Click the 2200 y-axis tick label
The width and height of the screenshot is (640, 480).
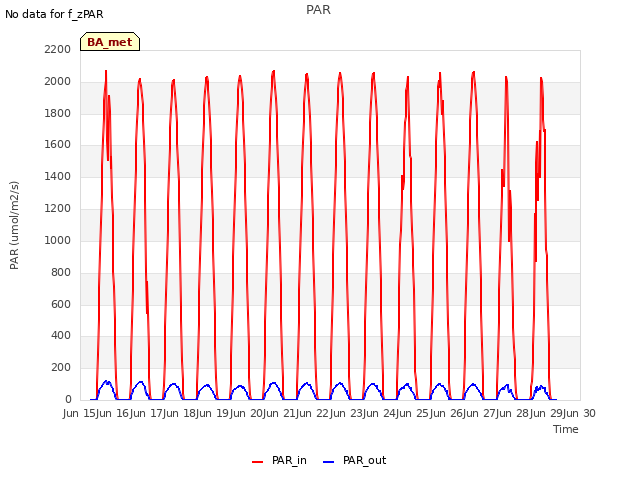click(x=58, y=49)
